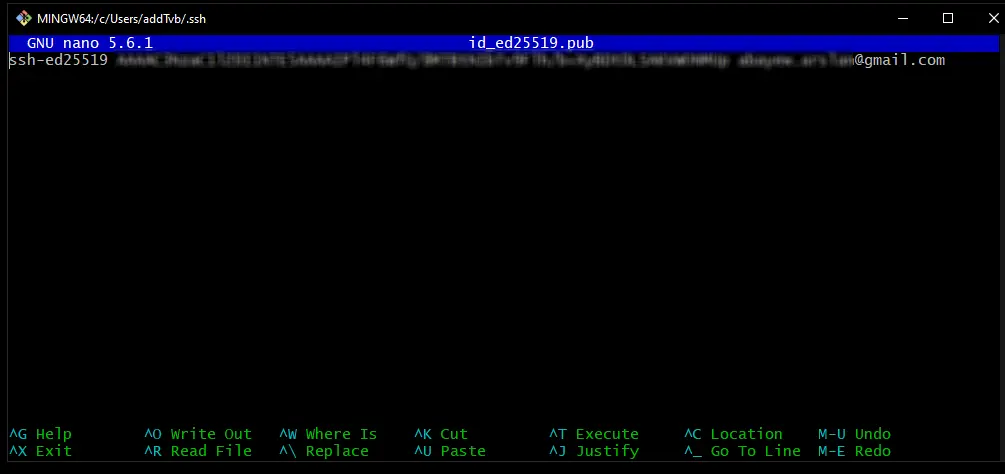Click the M-E Redo shortcut
The image size is (1005, 474).
tap(854, 451)
